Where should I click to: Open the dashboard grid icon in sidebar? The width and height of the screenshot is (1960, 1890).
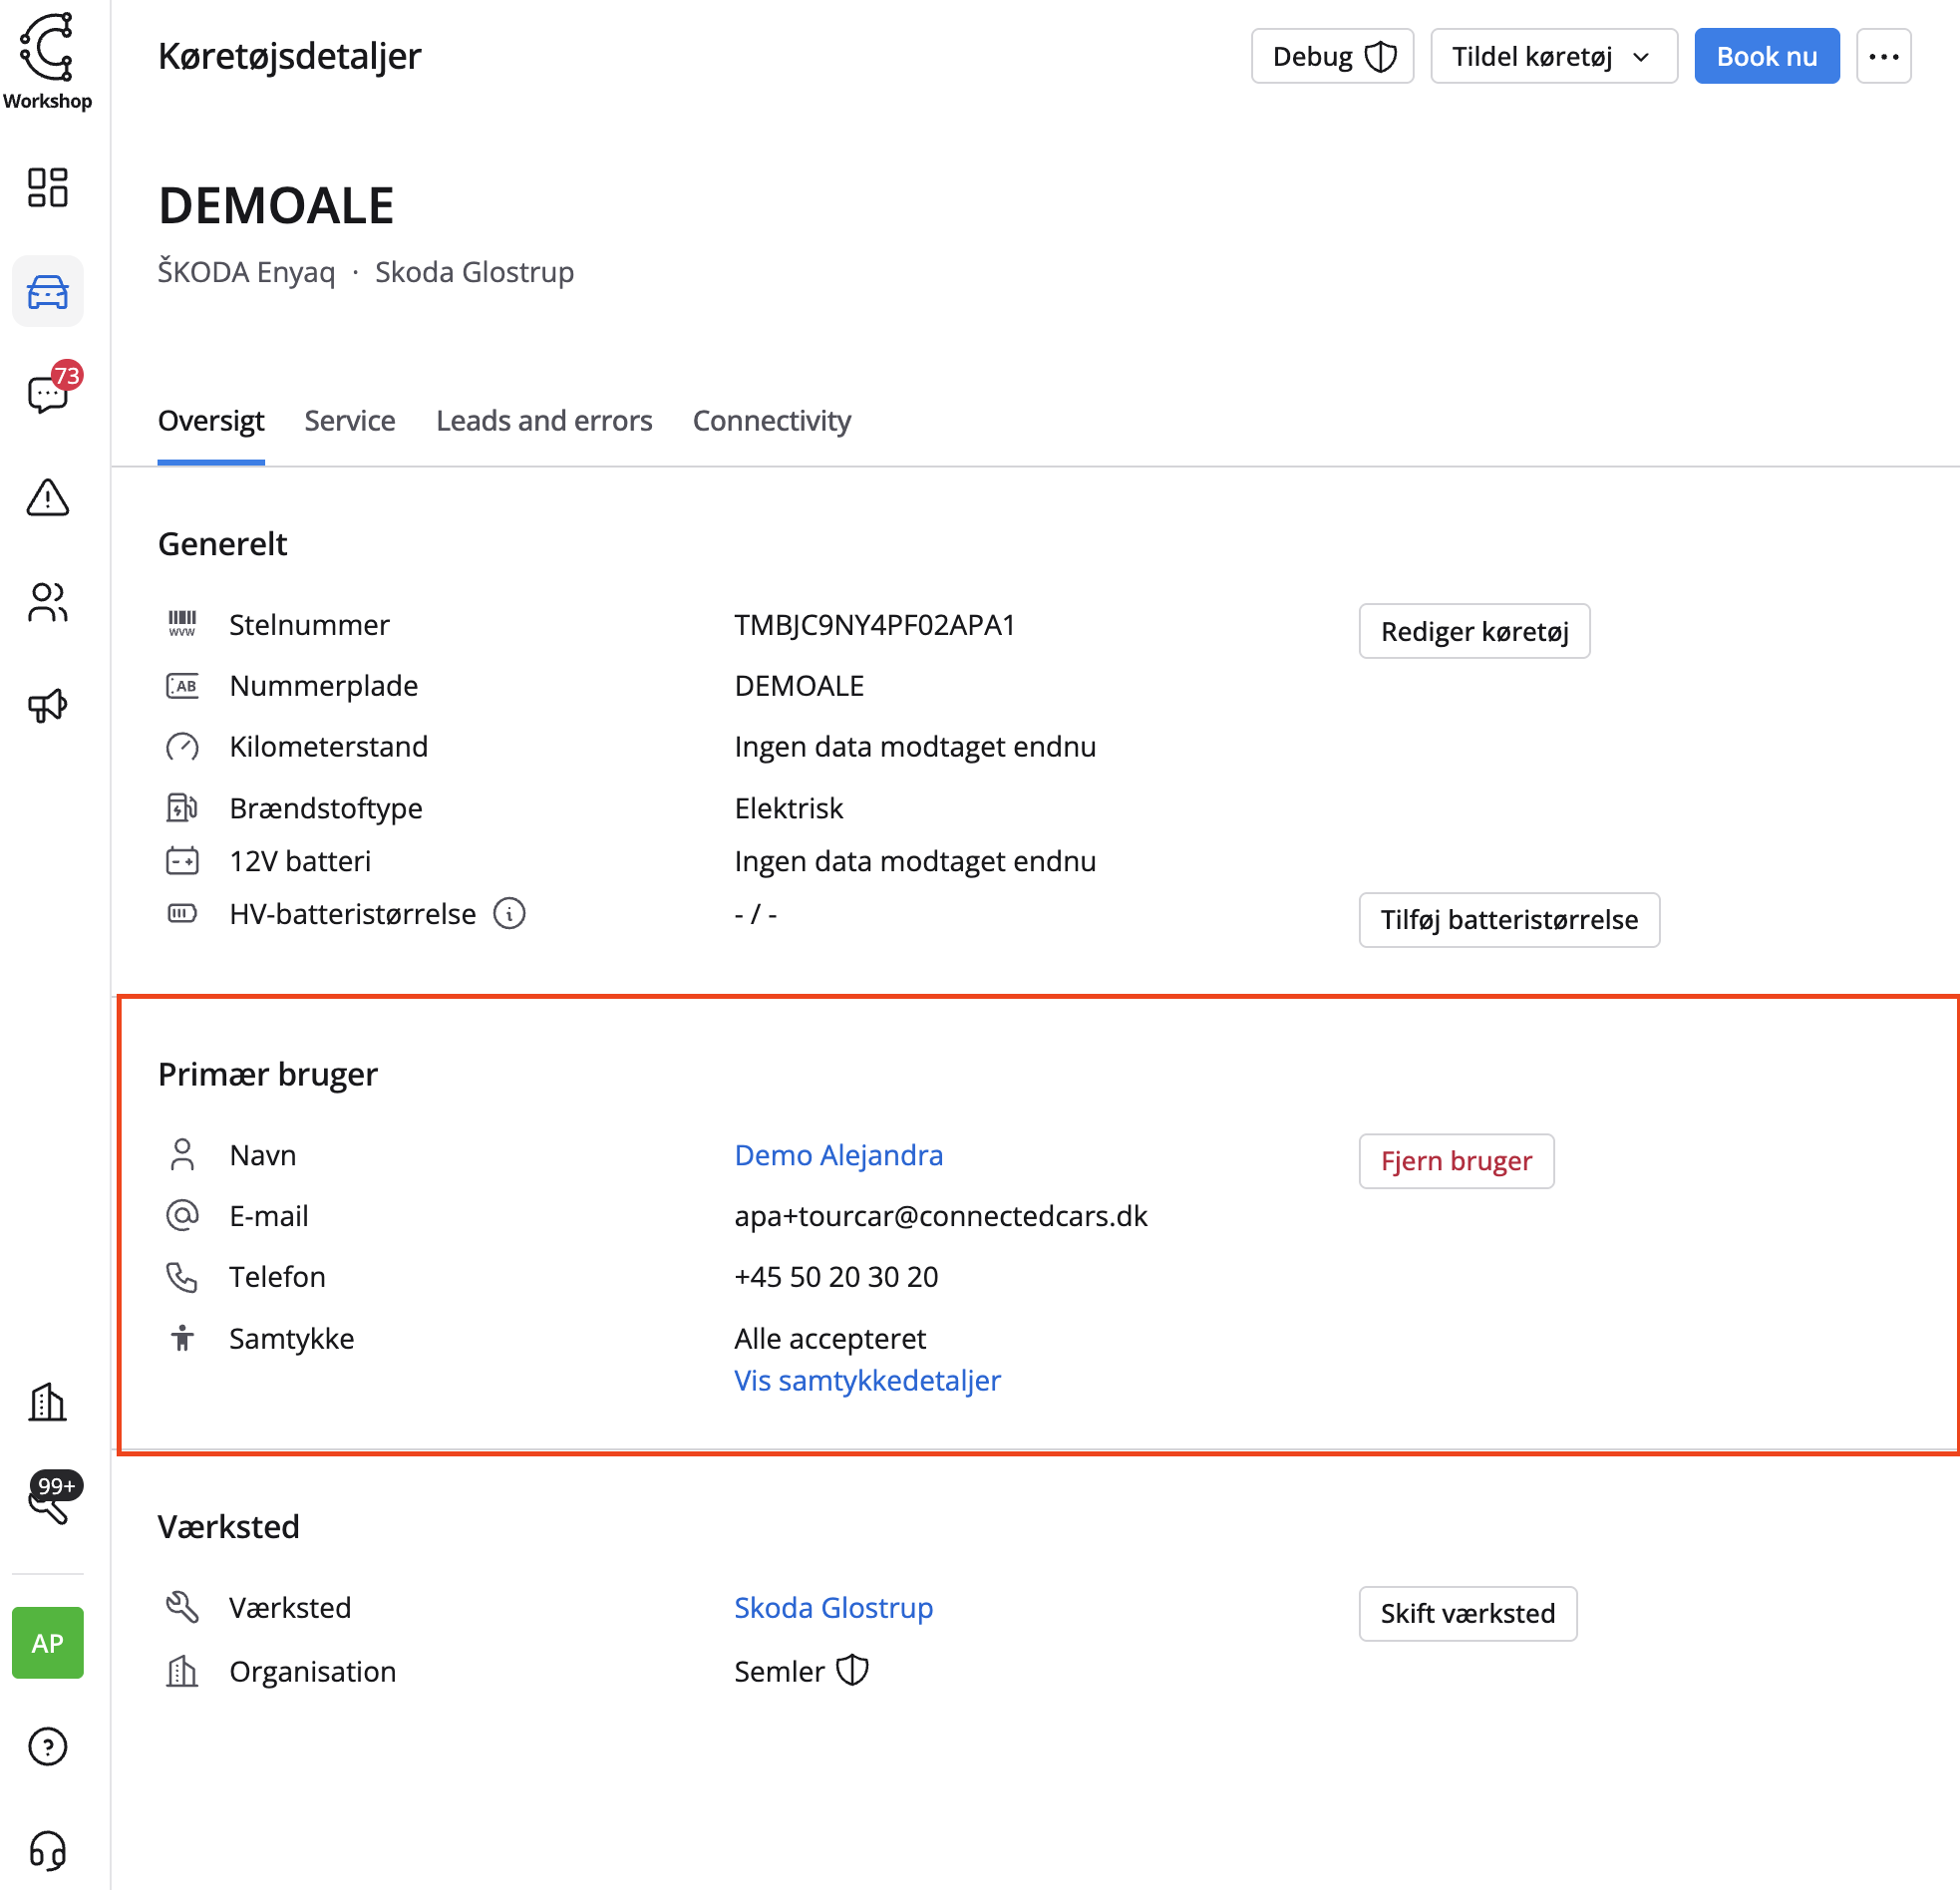click(x=47, y=187)
